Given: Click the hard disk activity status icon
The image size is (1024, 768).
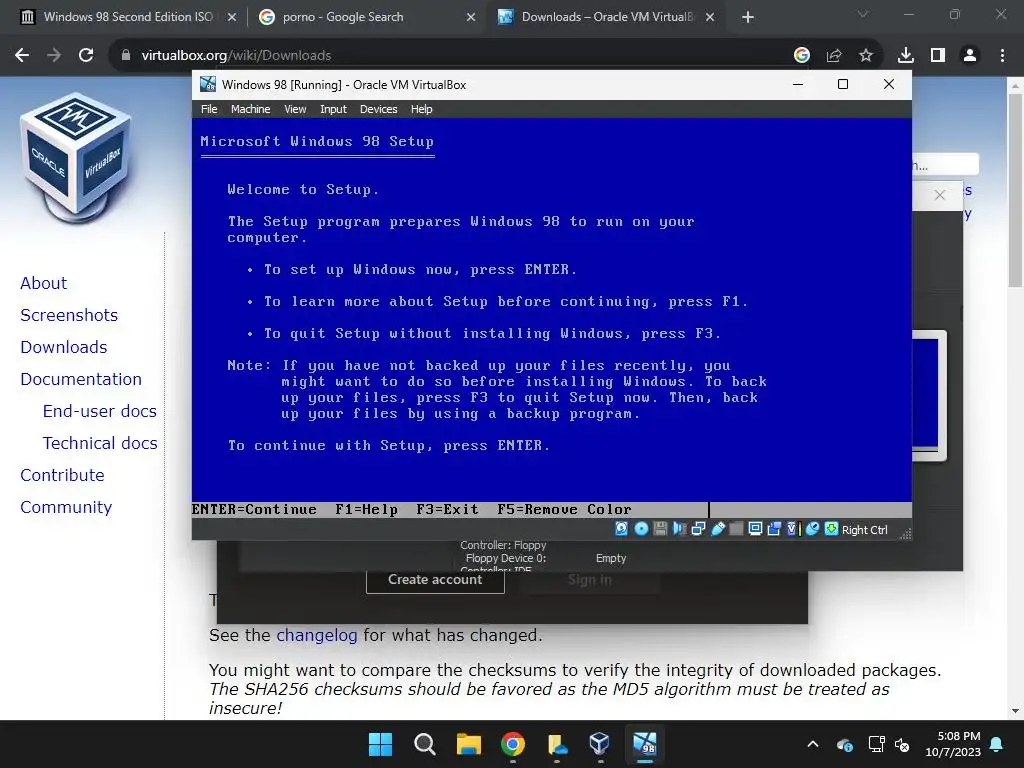Looking at the screenshot, I should [x=621, y=529].
